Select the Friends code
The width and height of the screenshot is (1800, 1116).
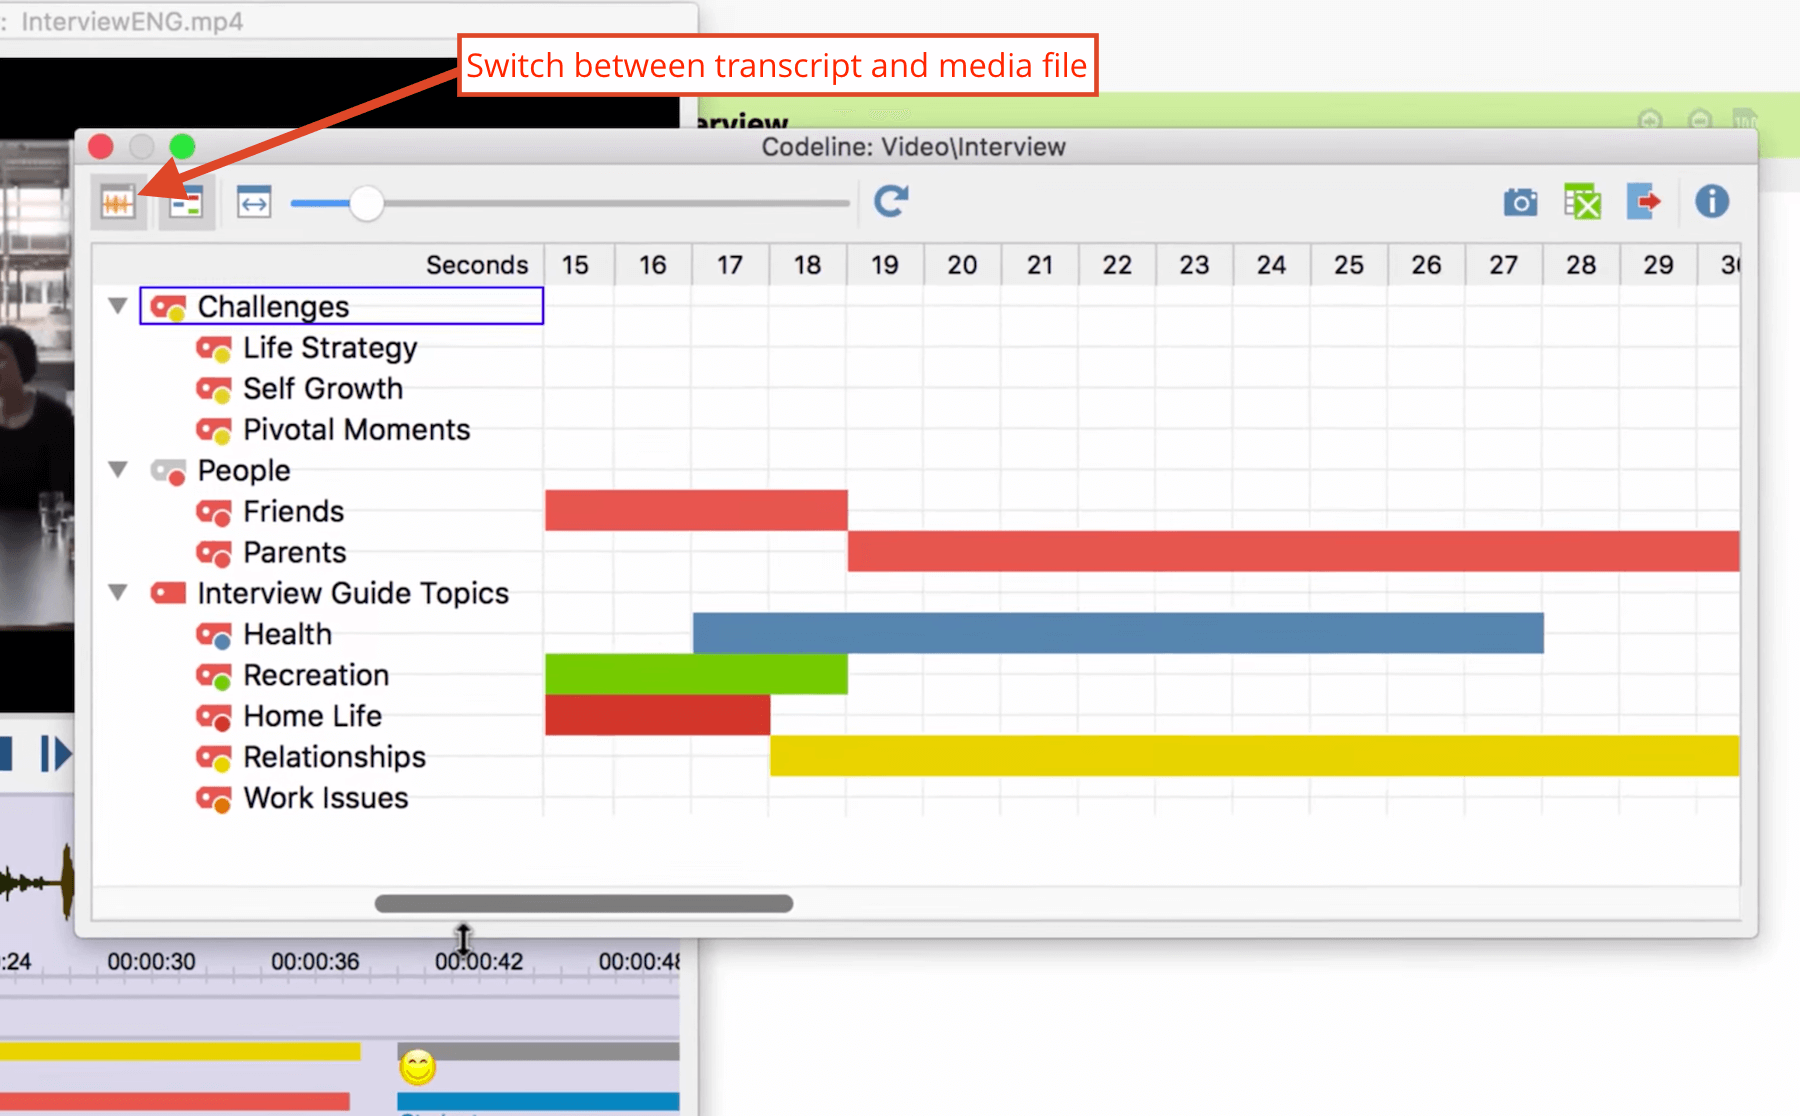(x=294, y=511)
